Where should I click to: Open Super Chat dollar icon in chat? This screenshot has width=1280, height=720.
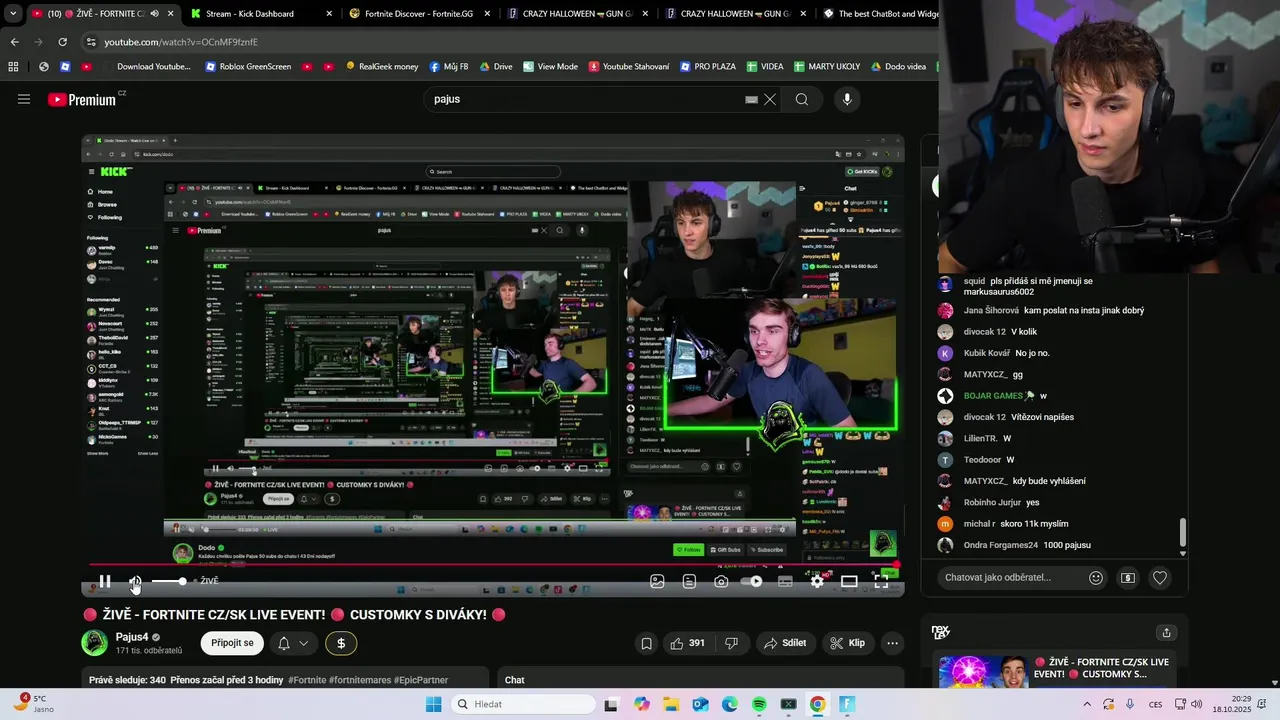click(1128, 577)
